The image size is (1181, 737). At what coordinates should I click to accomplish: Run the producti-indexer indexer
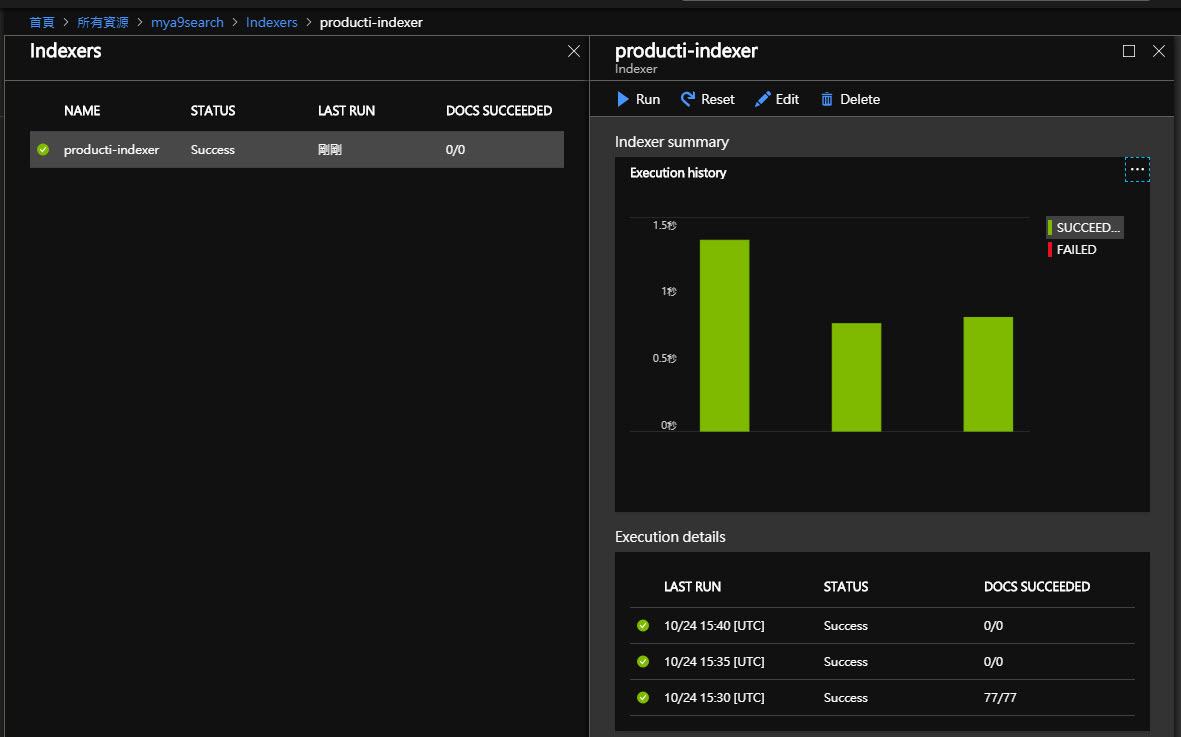click(638, 99)
